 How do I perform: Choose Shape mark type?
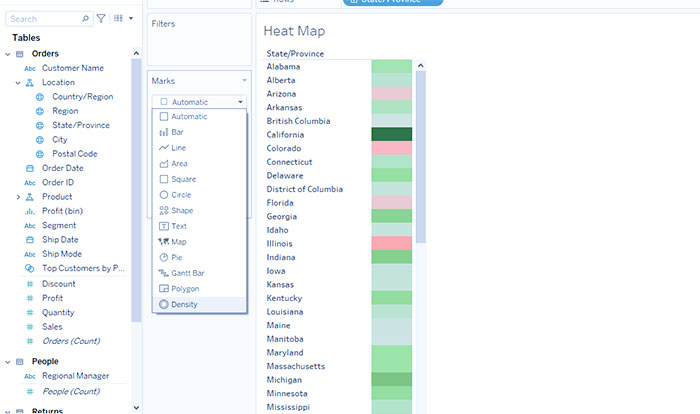(199, 210)
